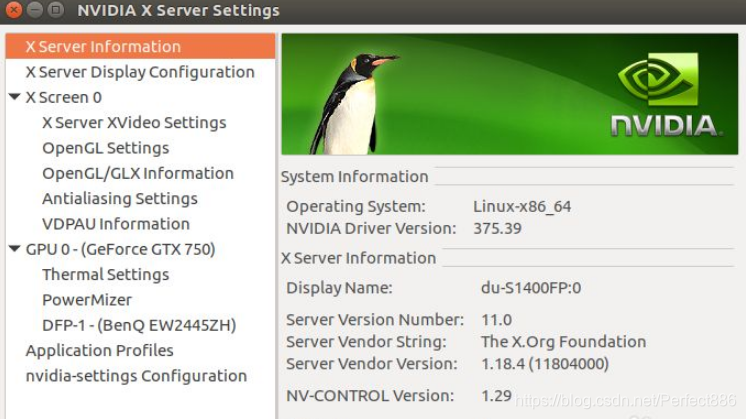Open OpenGL Settings page
Image resolution: width=746 pixels, height=419 pixels.
(x=106, y=148)
